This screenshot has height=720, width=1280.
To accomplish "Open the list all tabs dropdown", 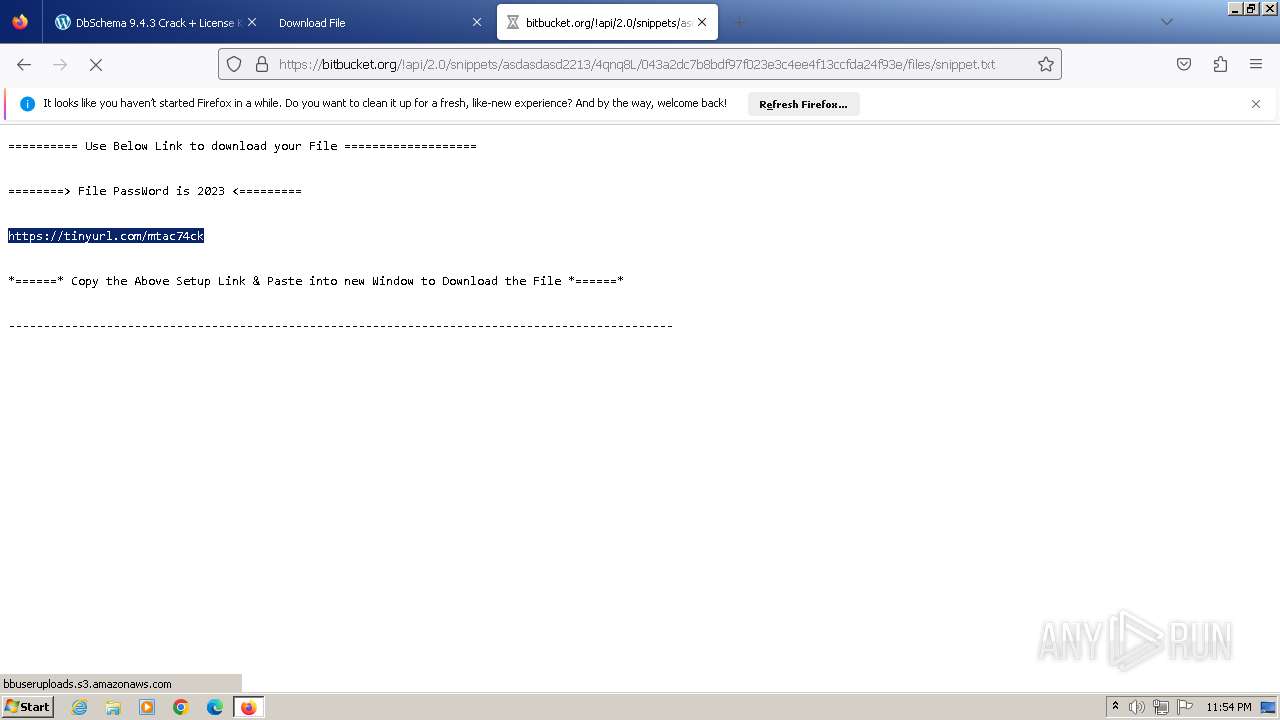I will click(x=1166, y=22).
